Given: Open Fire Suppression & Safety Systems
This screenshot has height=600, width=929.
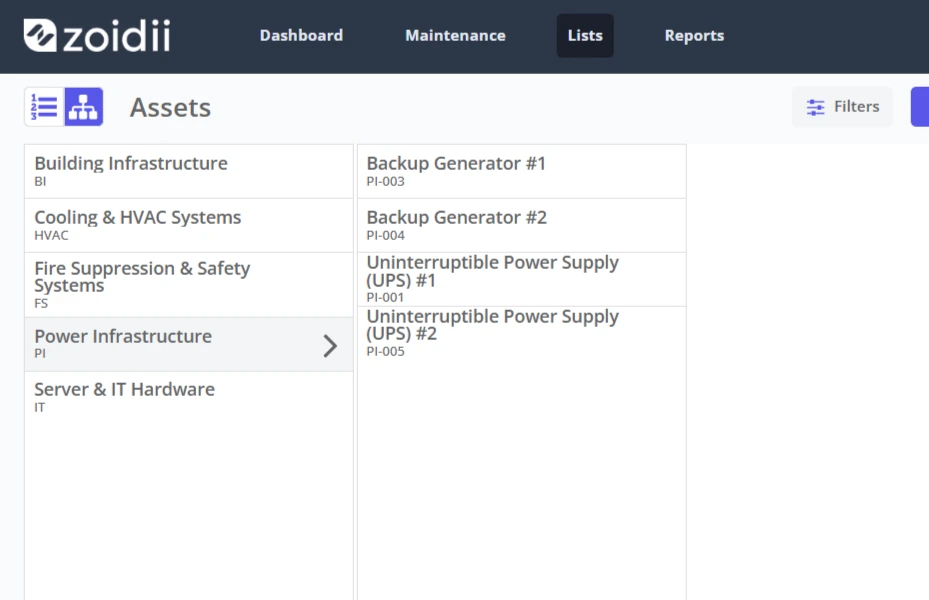Looking at the screenshot, I should coord(189,285).
